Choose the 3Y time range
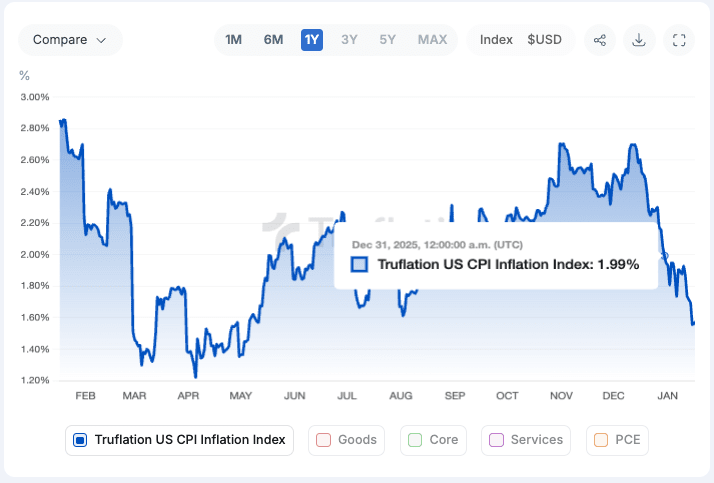Viewport: 714px width, 483px height. point(349,40)
